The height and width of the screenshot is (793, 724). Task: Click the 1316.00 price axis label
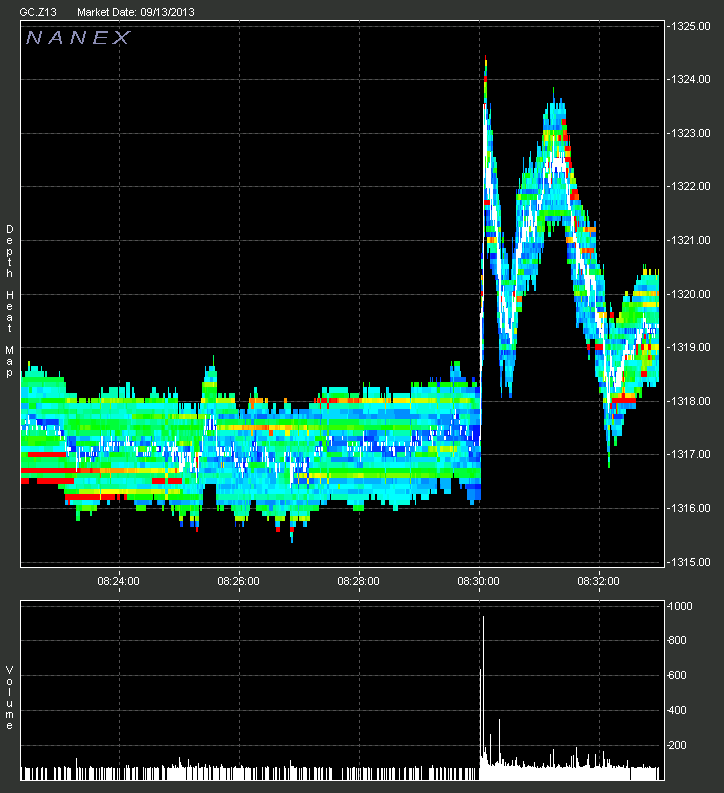(x=691, y=508)
